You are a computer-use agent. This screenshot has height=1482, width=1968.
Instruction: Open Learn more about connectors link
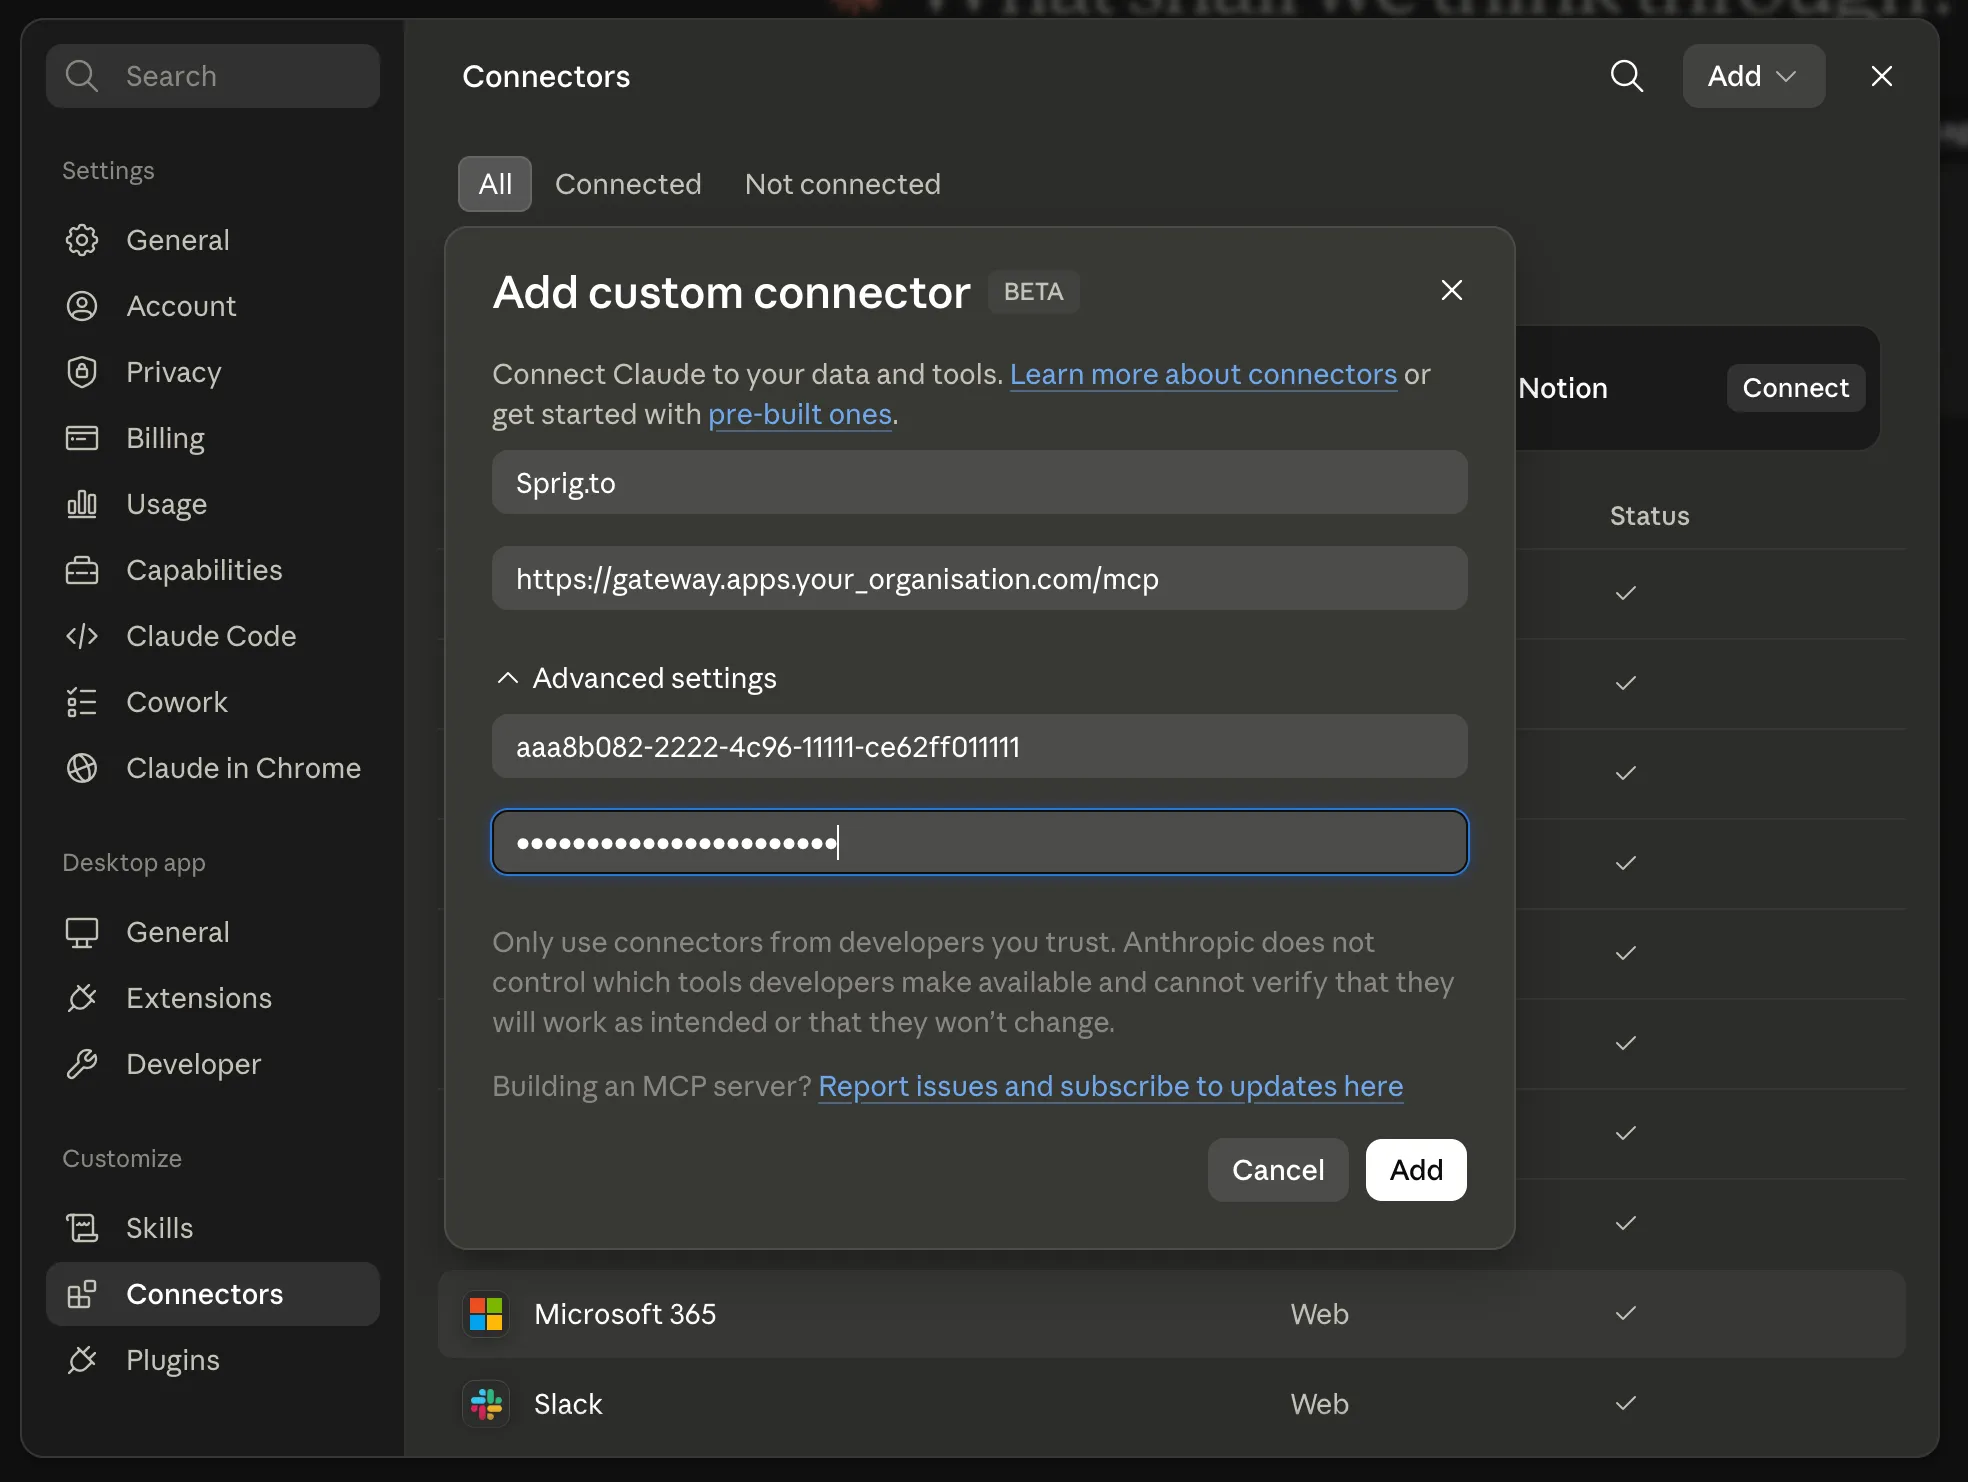[1203, 374]
